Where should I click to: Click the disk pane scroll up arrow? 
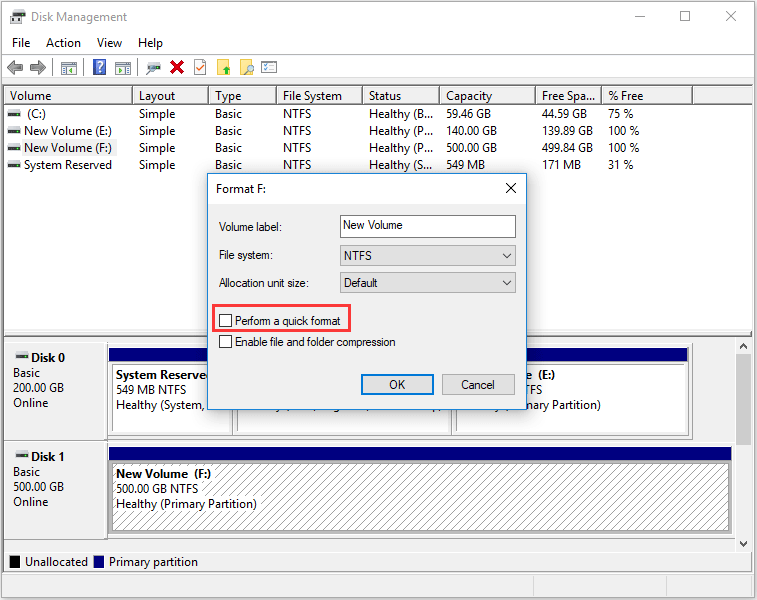click(x=743, y=346)
